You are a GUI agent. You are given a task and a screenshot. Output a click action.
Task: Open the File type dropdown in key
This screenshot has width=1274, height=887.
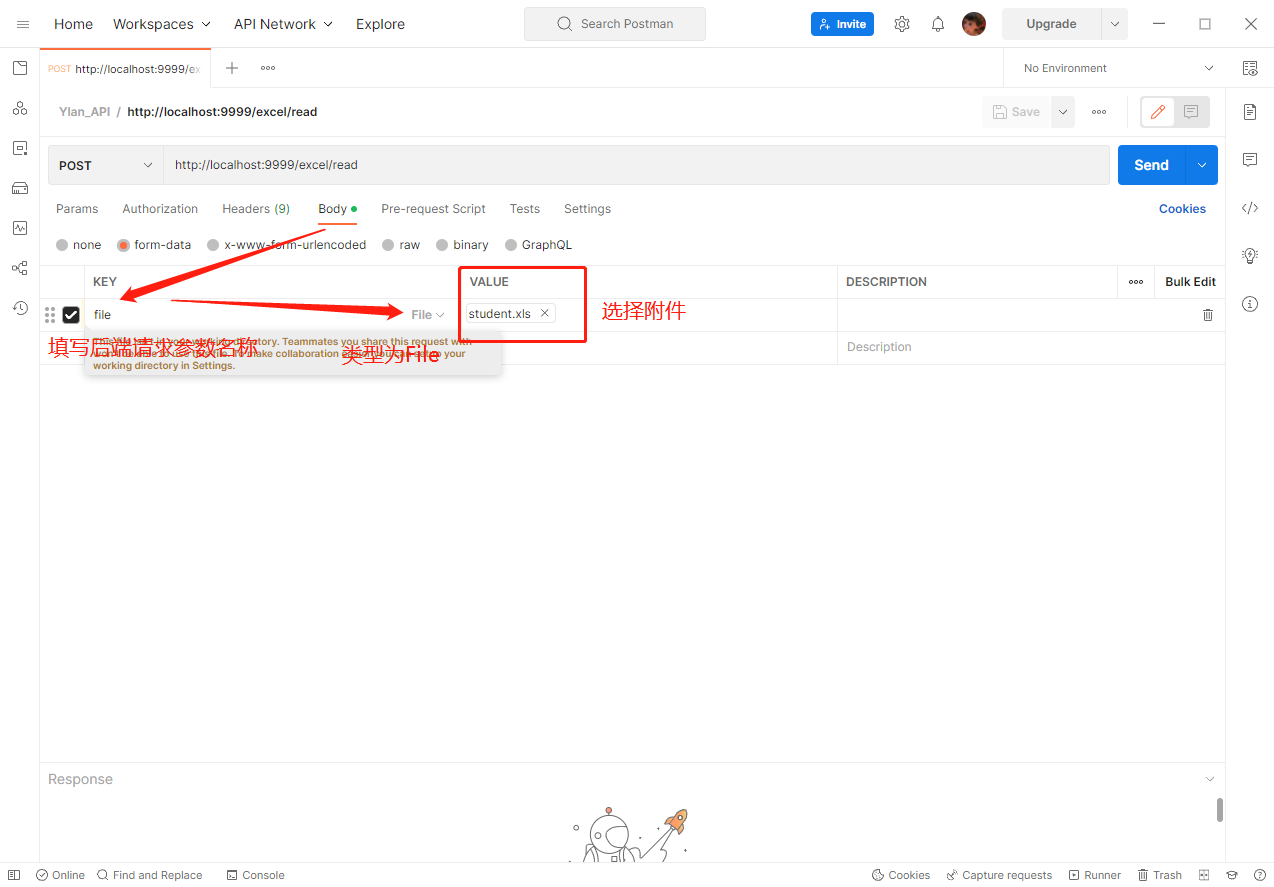tap(427, 315)
